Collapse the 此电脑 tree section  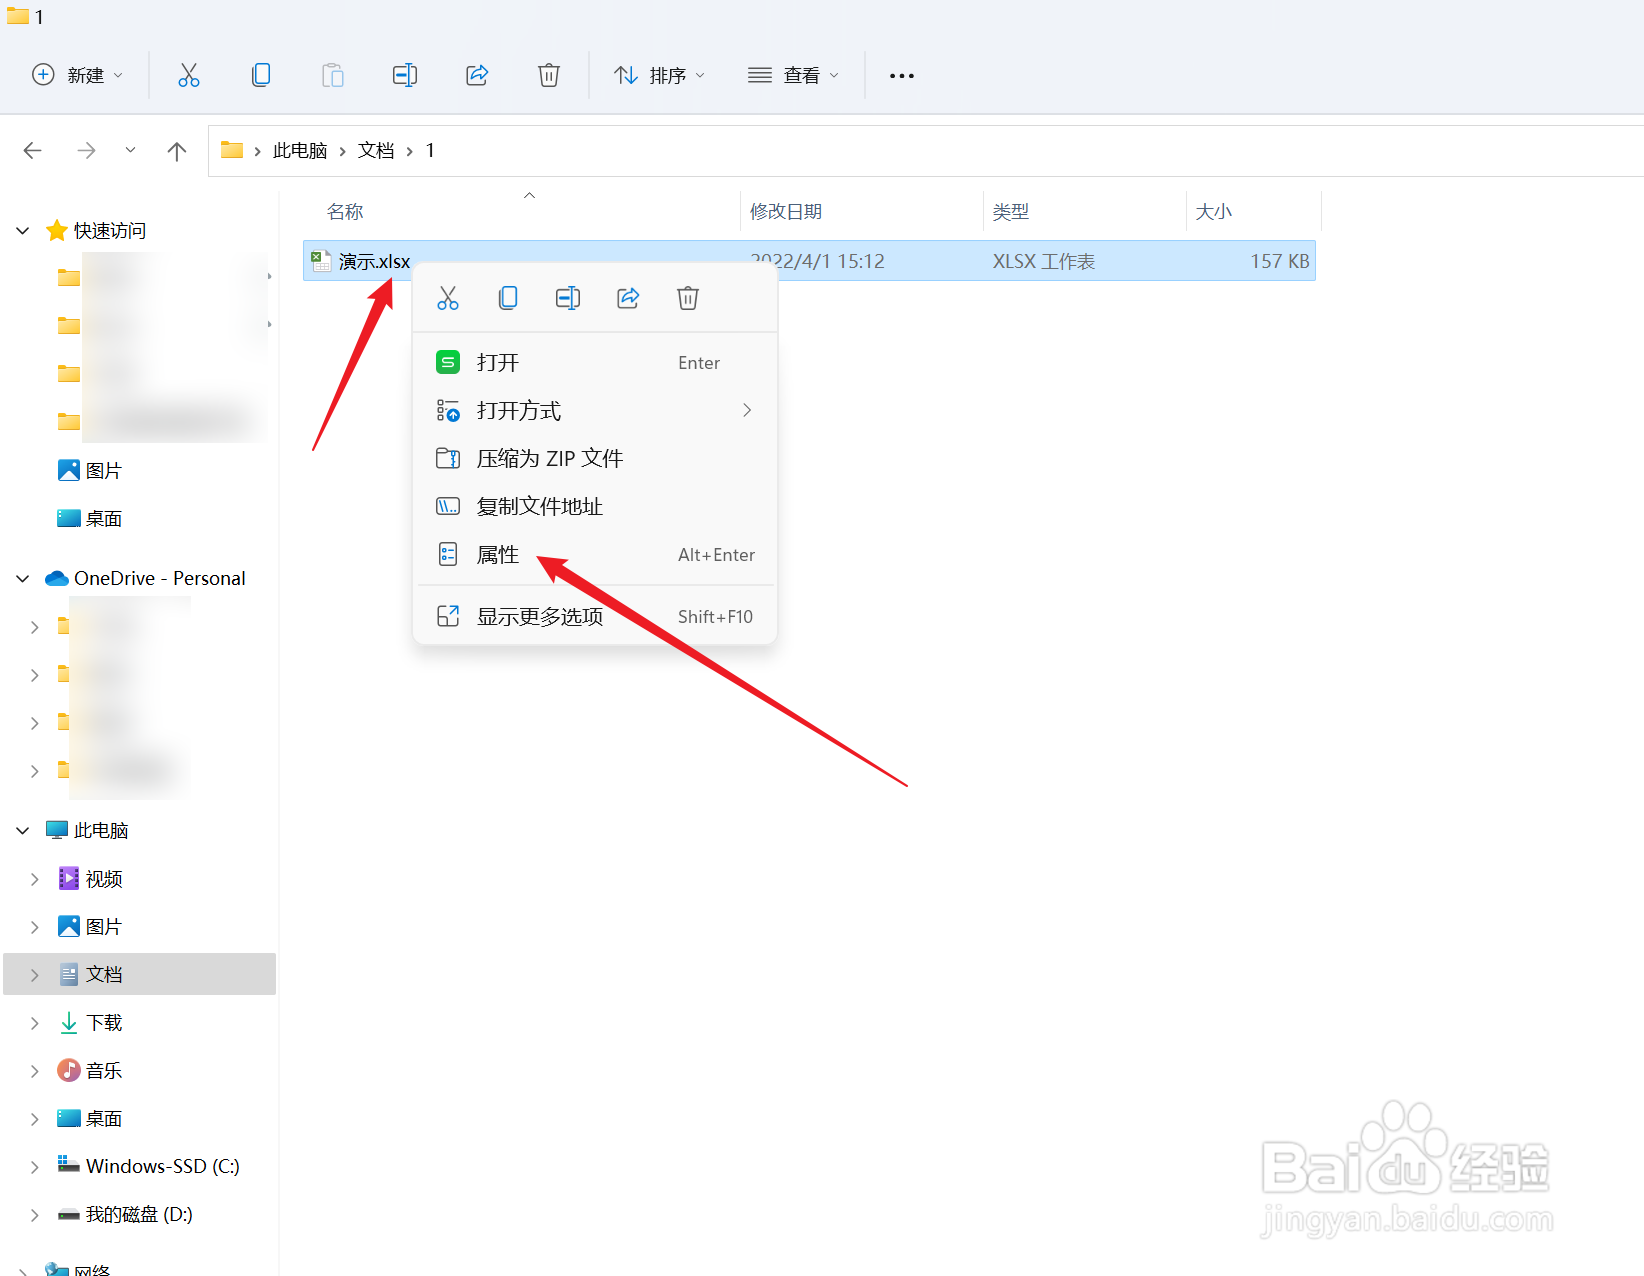[x=23, y=831]
